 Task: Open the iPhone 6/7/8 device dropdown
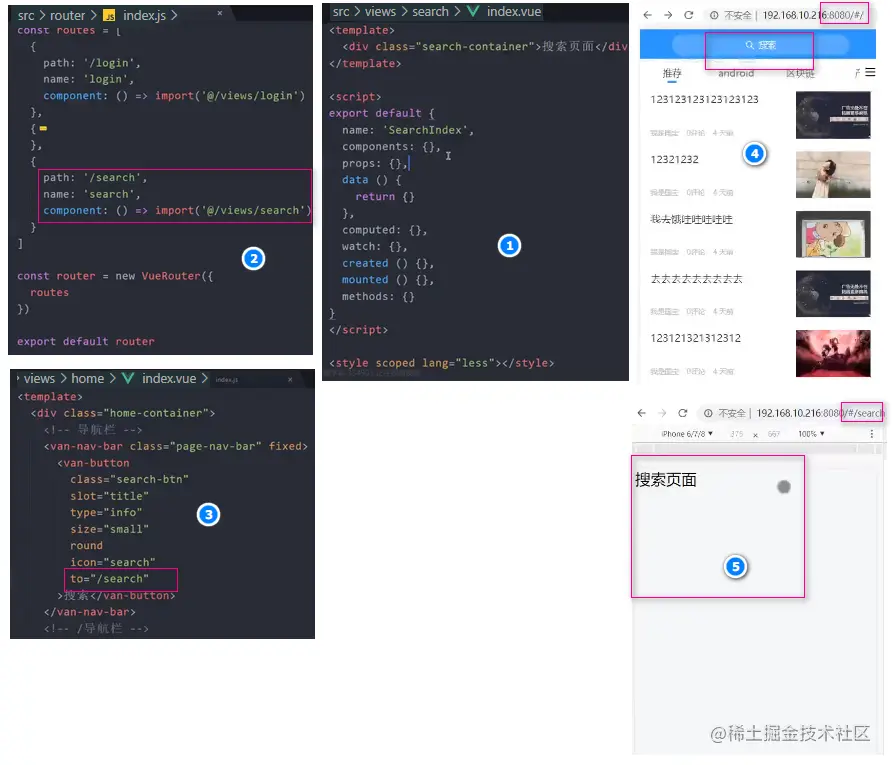point(687,434)
